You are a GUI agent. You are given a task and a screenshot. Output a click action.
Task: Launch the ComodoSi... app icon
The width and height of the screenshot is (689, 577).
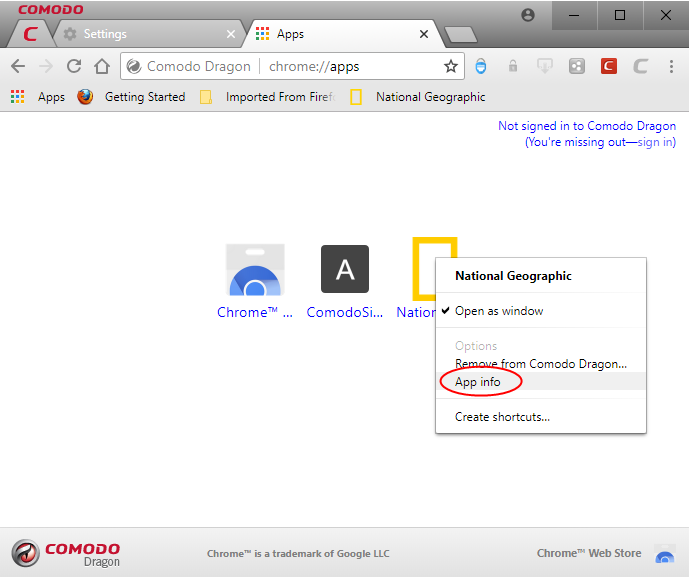(x=345, y=269)
